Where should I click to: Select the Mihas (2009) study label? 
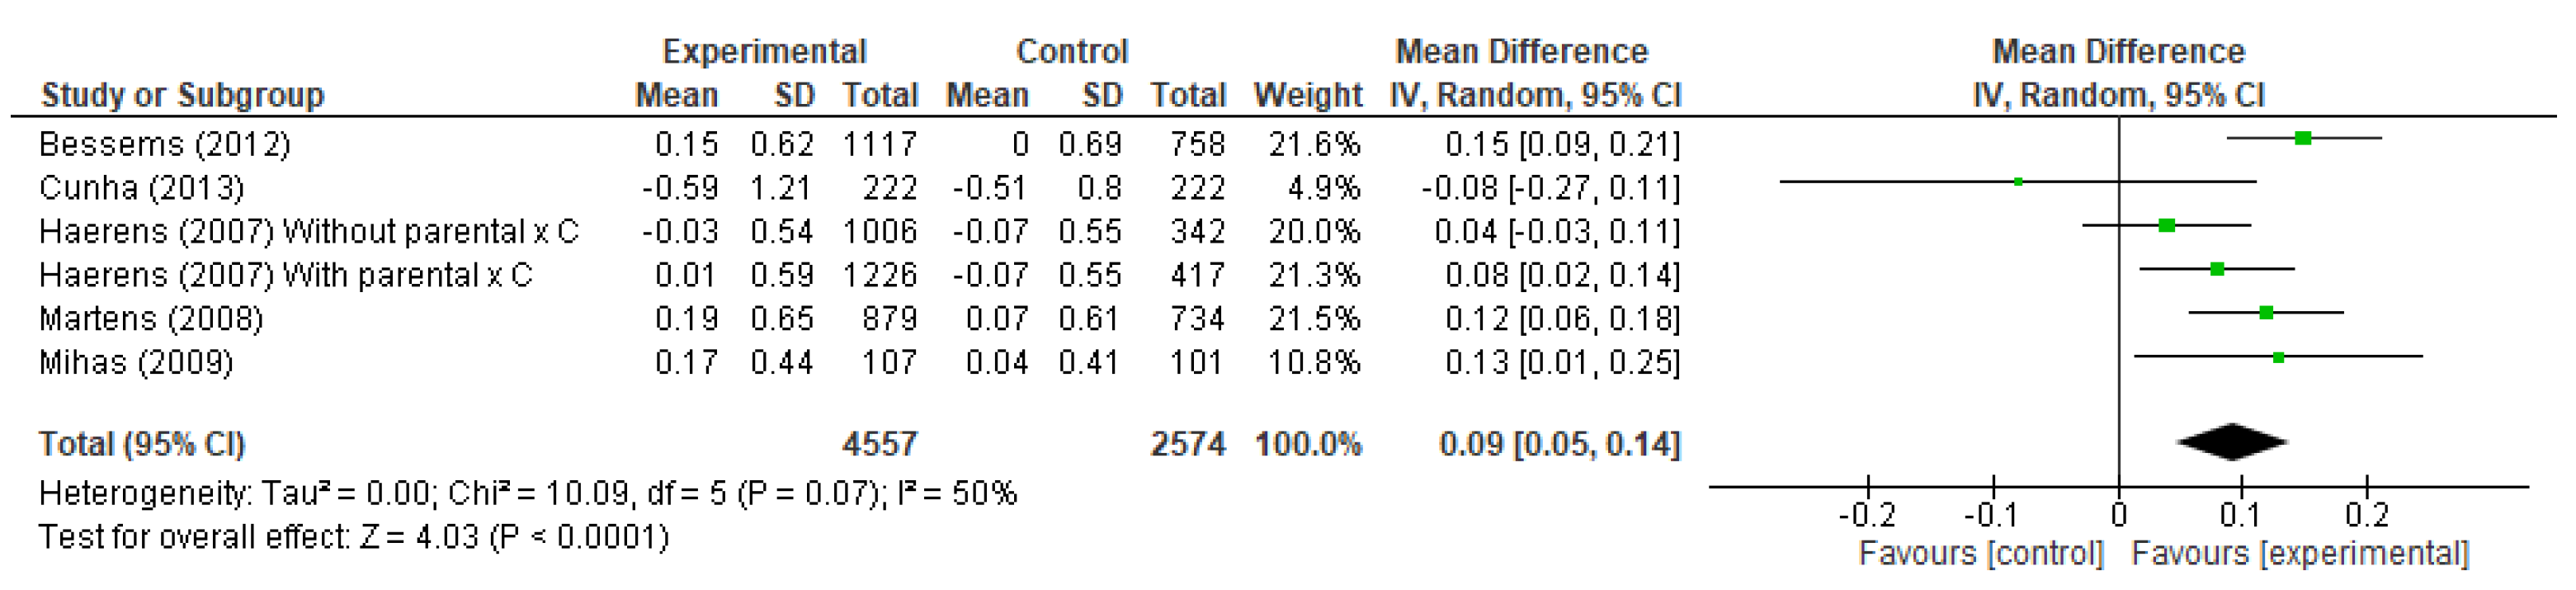tap(136, 362)
